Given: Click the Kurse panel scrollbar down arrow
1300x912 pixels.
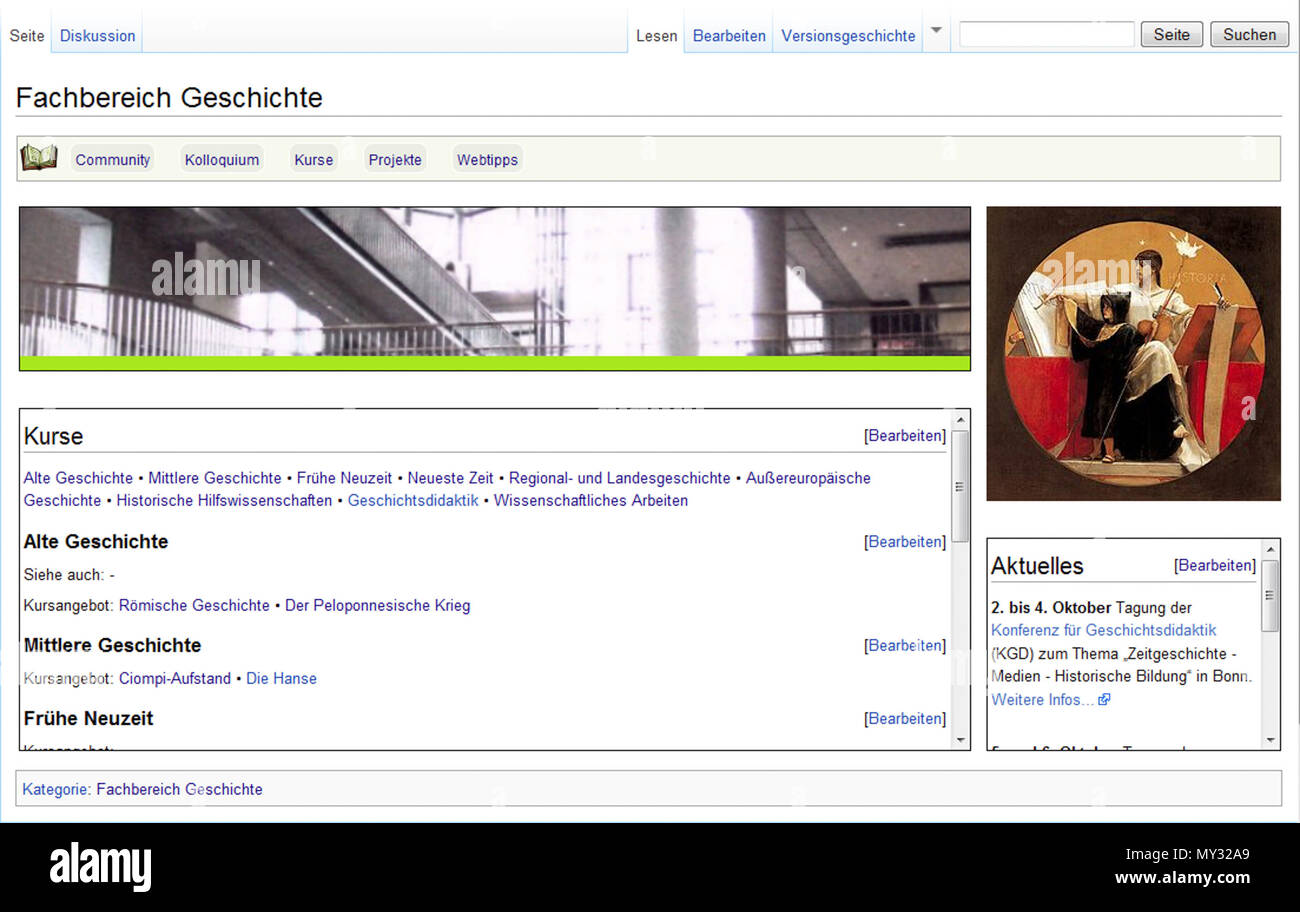Looking at the screenshot, I should (960, 740).
